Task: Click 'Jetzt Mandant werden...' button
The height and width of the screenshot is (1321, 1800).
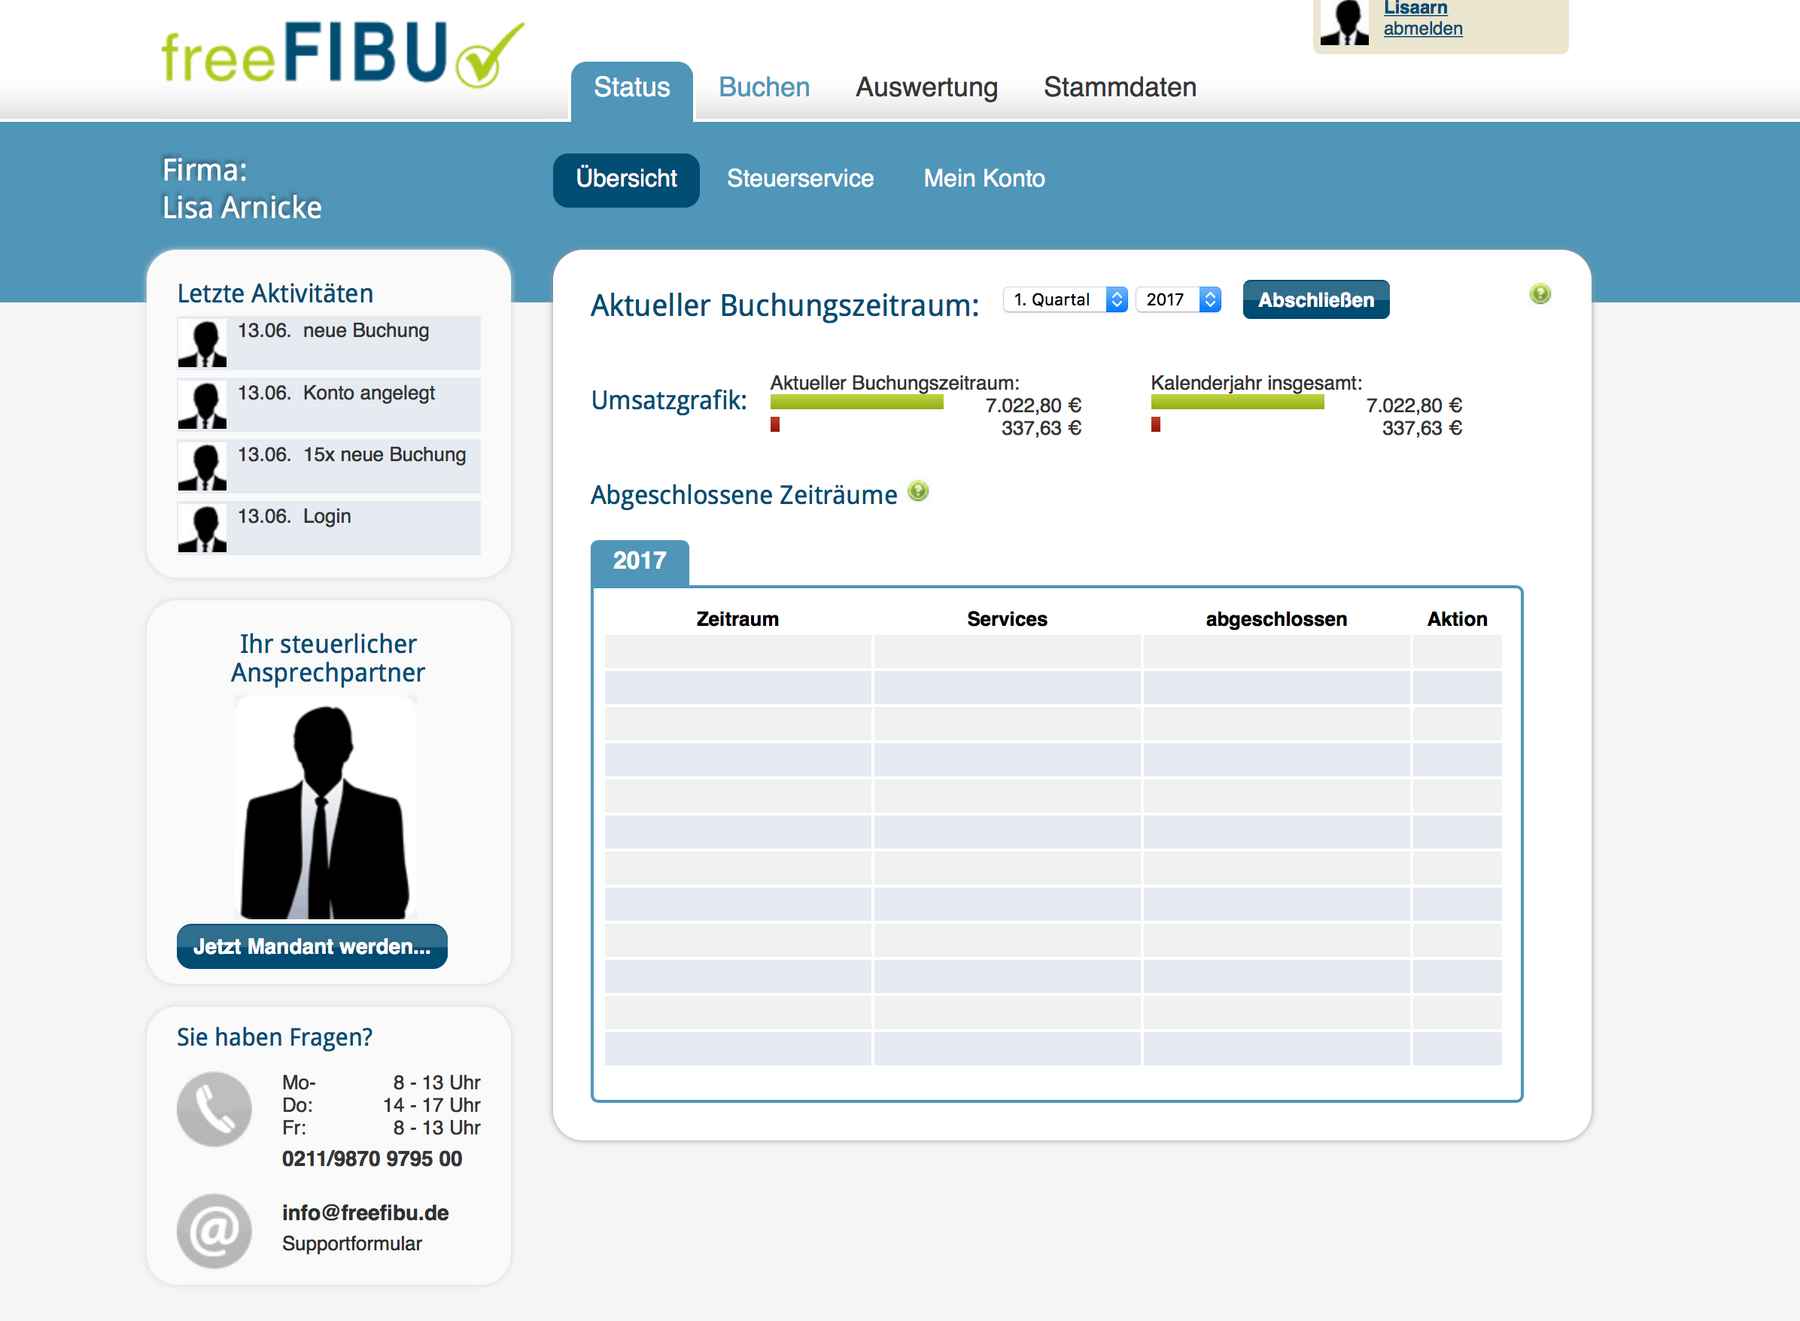Action: click(312, 946)
